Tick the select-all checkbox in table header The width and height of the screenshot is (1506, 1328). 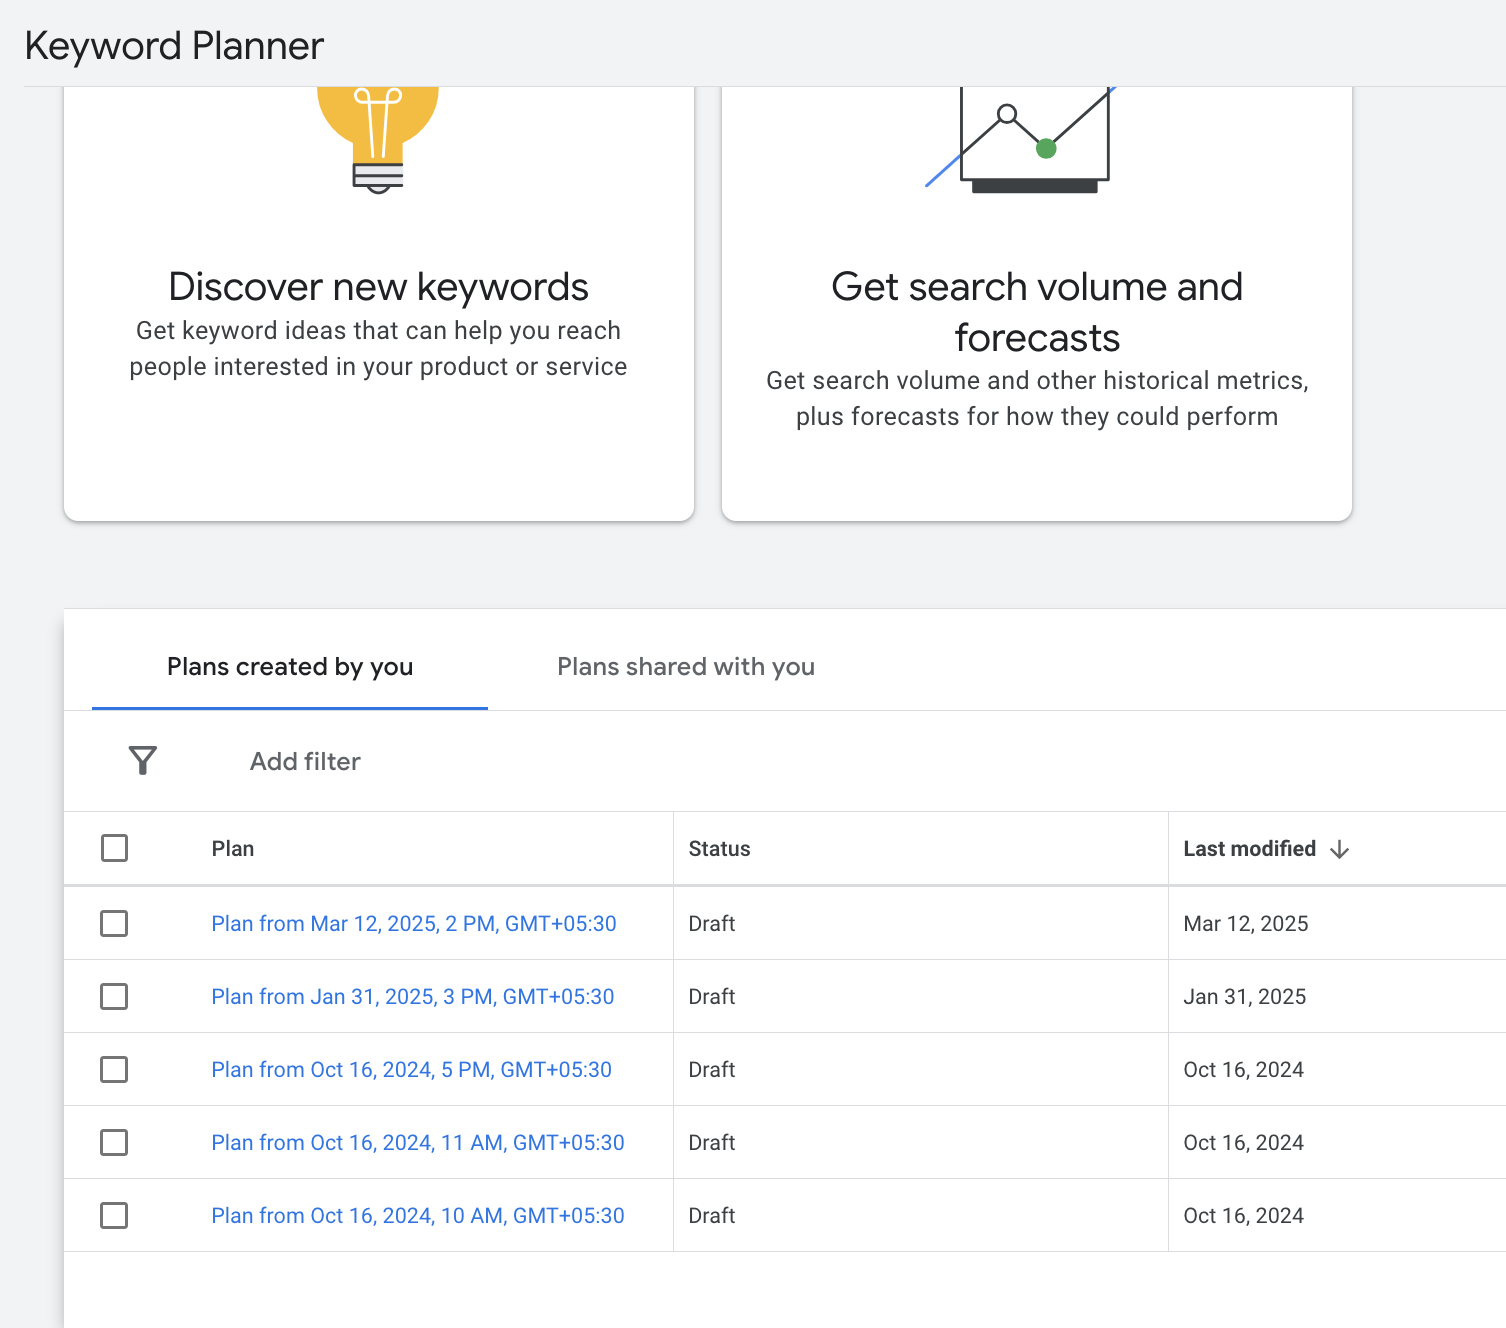(115, 848)
